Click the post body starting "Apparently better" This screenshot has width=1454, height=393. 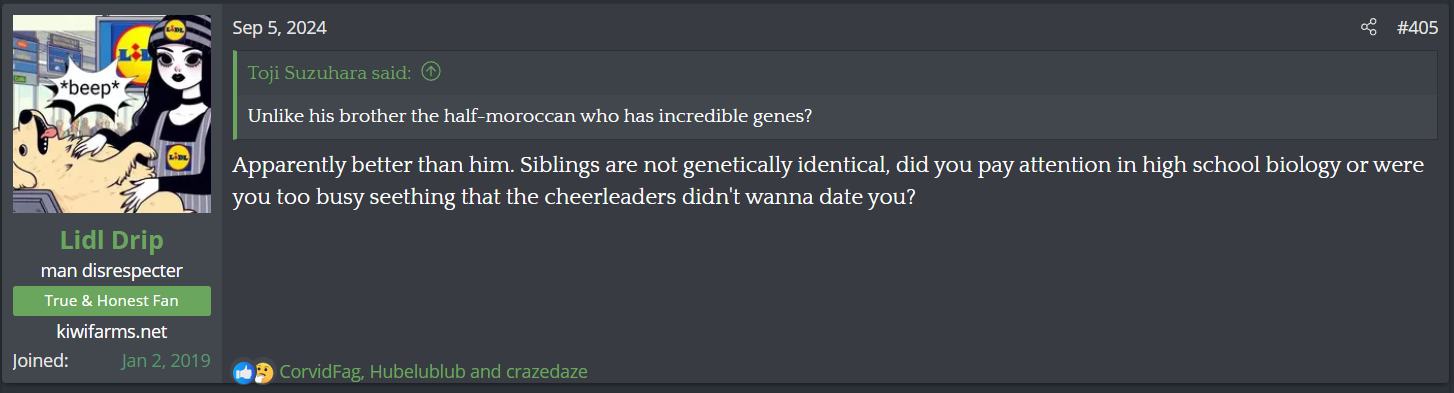coord(828,181)
